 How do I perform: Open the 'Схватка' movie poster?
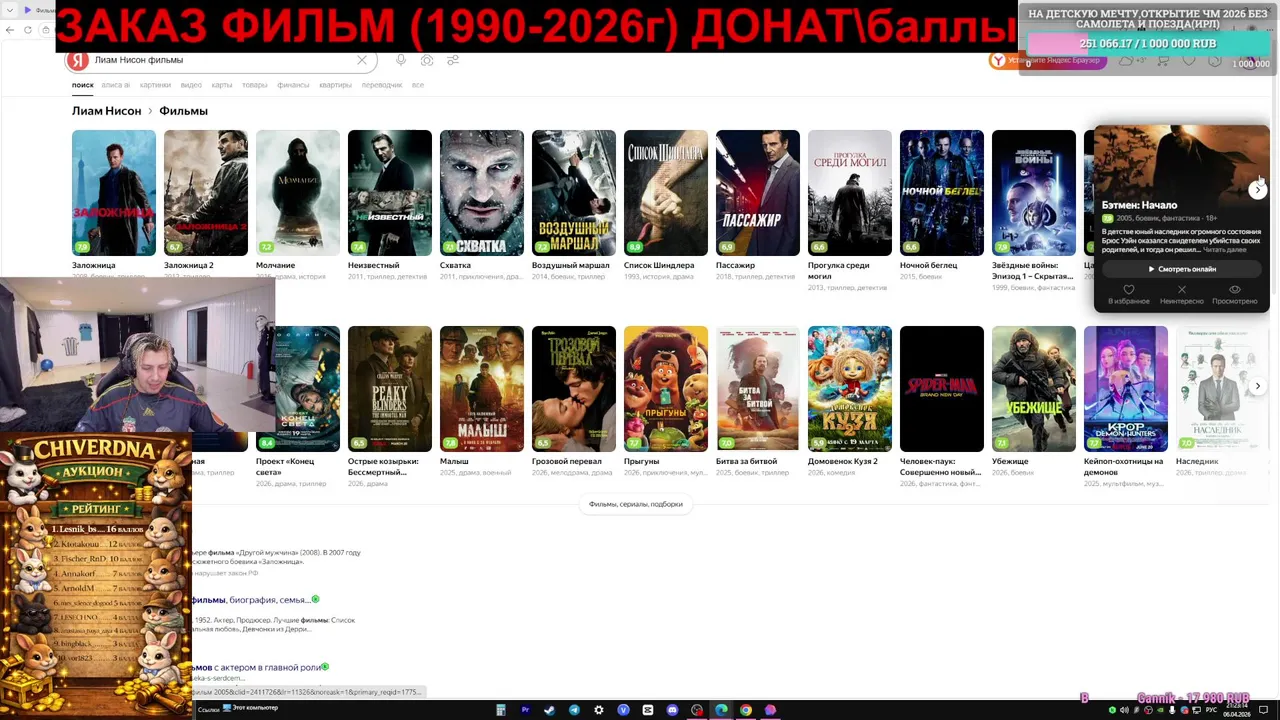(x=482, y=193)
